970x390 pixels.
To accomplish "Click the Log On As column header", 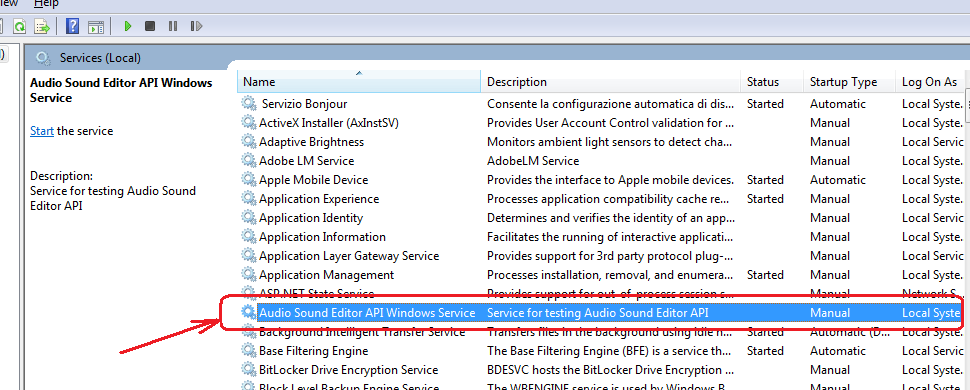I will [930, 82].
